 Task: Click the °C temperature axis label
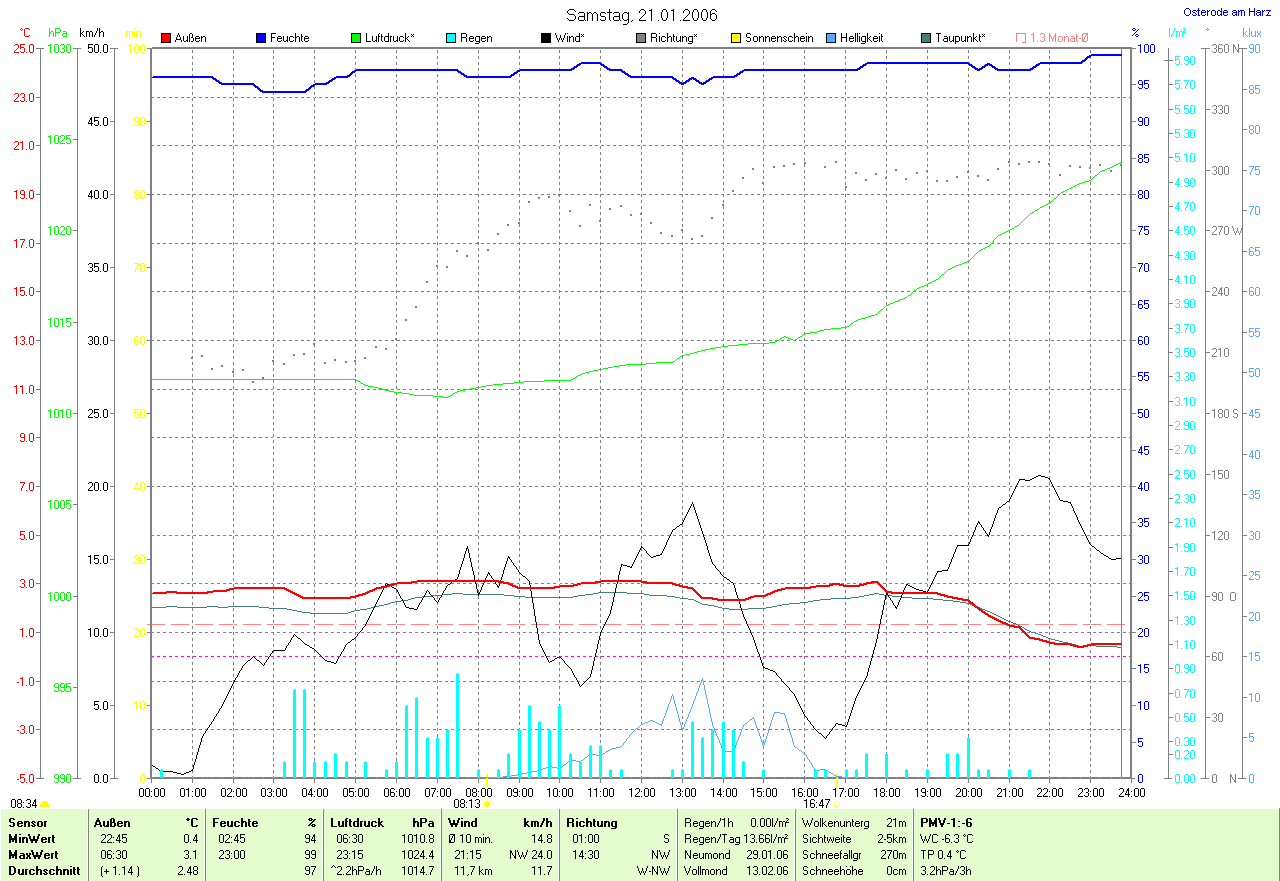[x=26, y=33]
